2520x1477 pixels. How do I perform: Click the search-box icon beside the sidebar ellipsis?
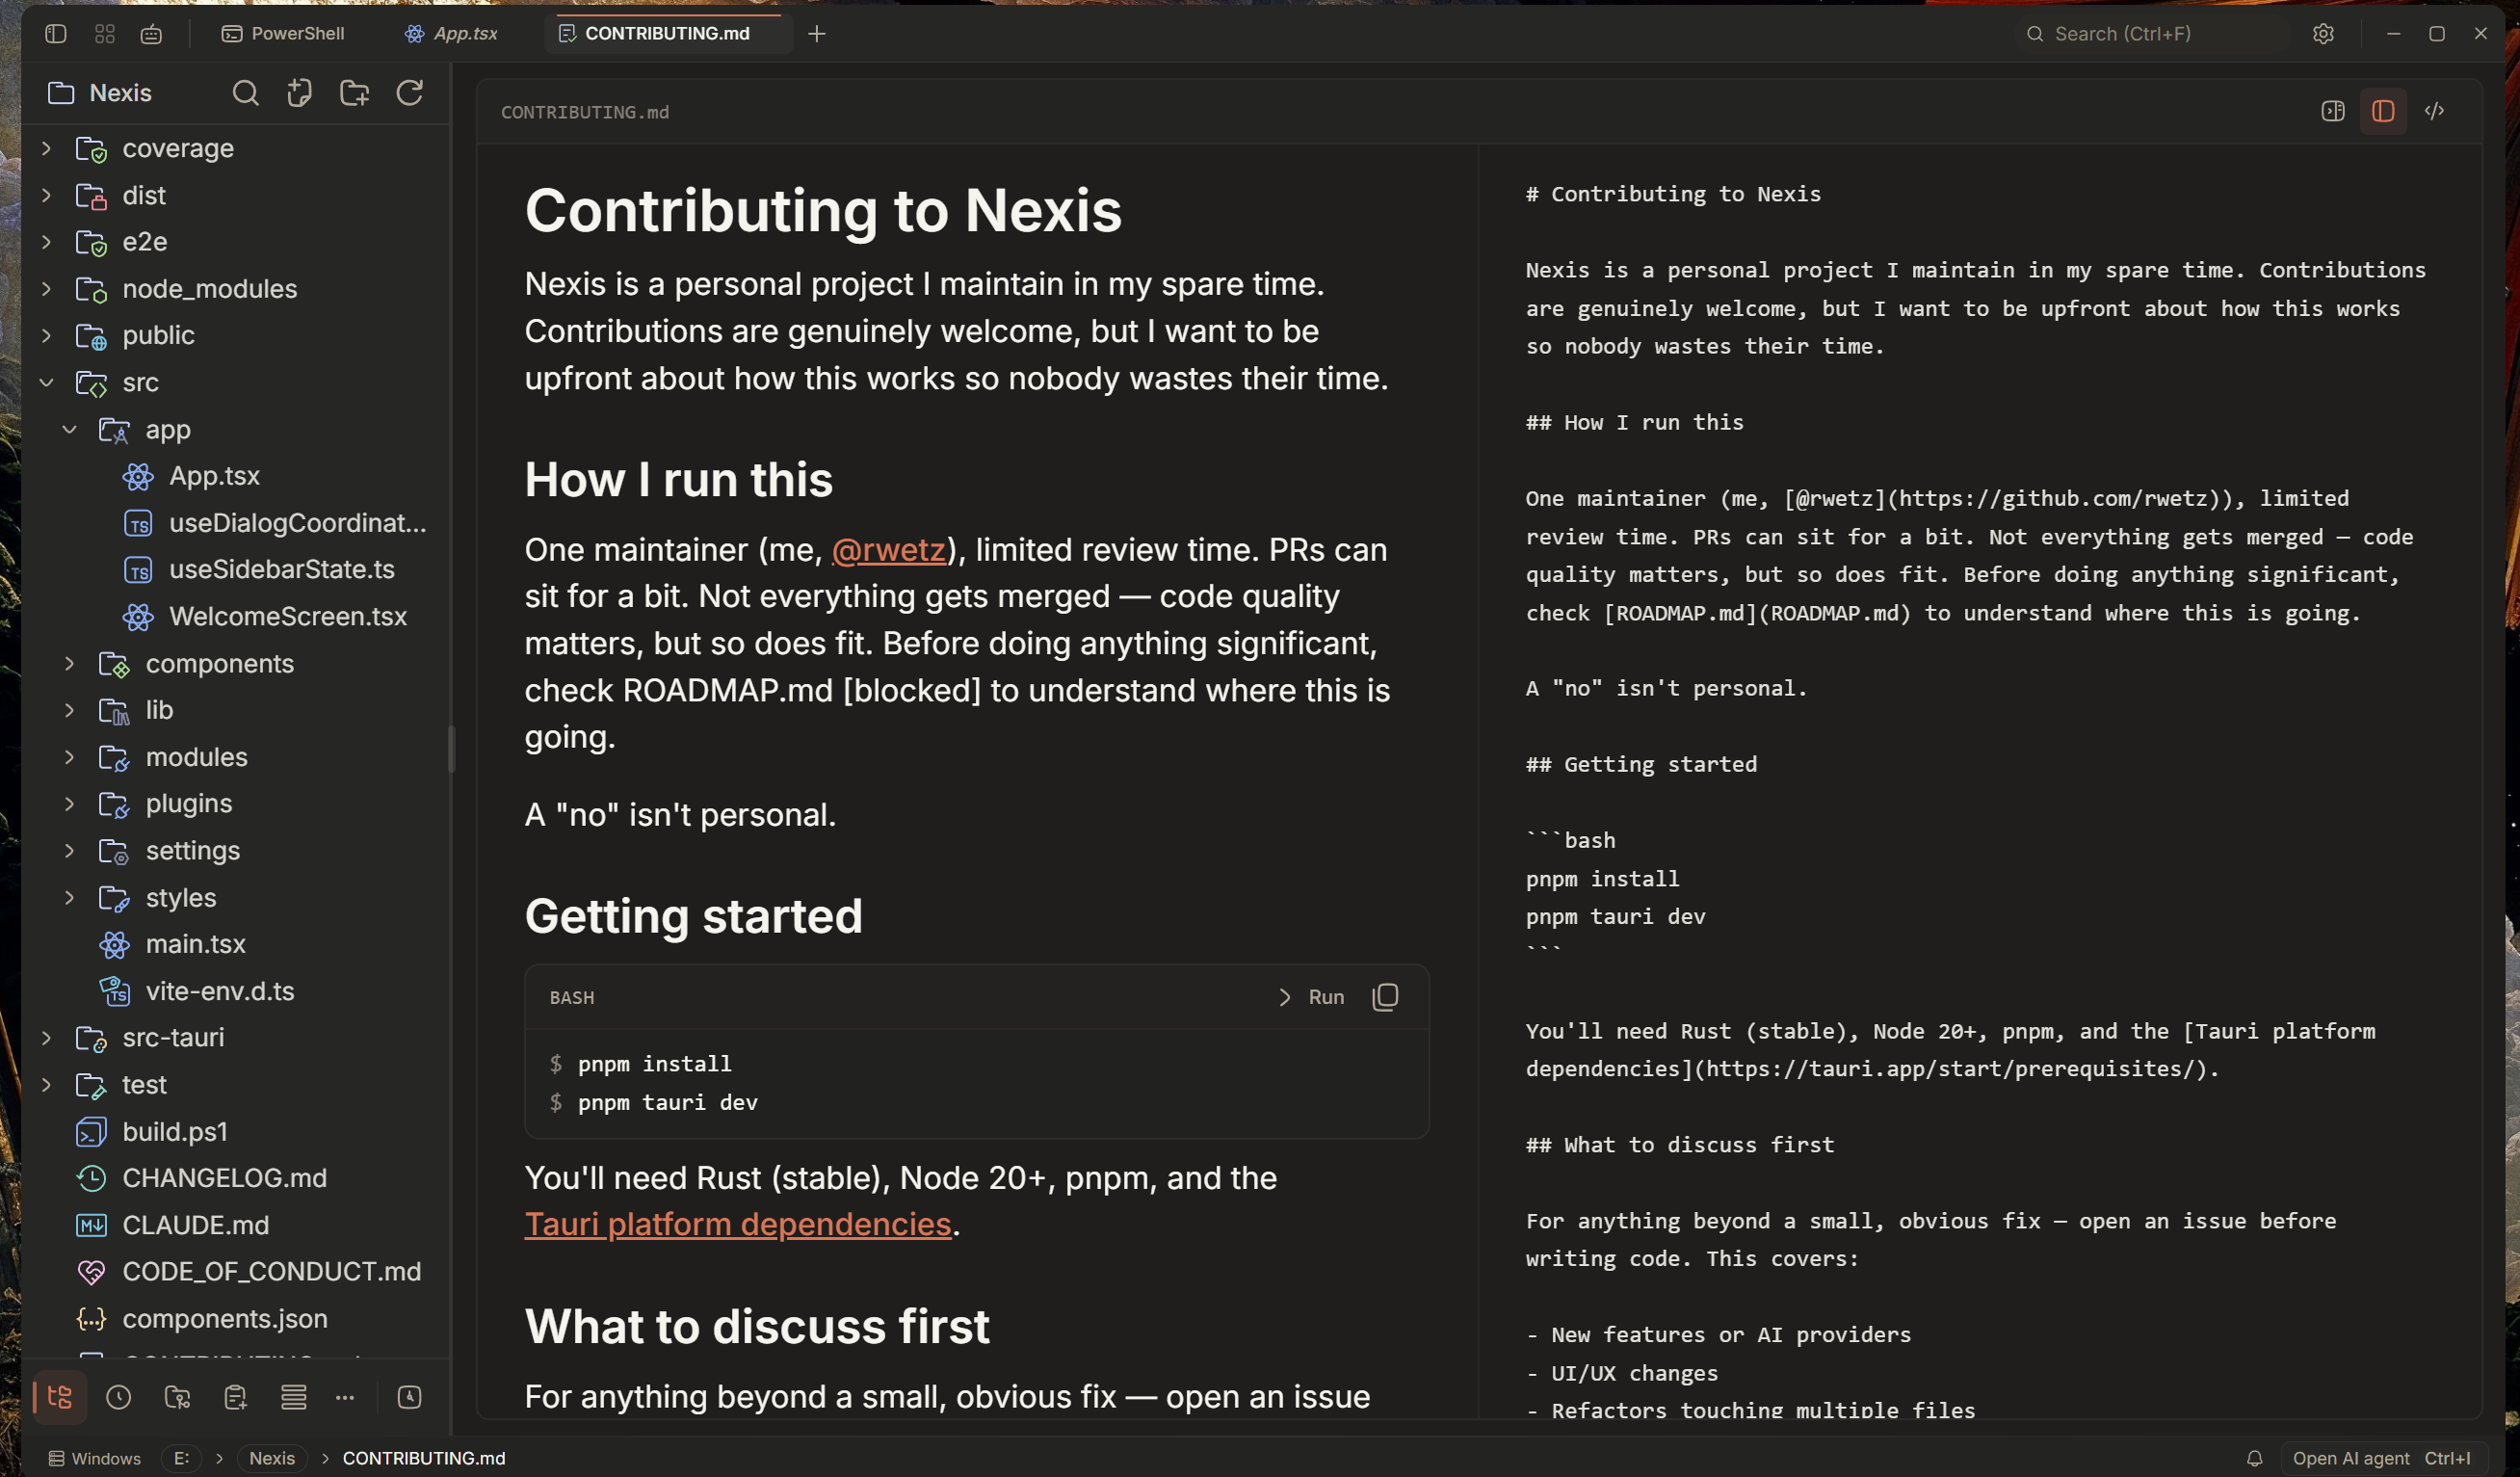410,1397
